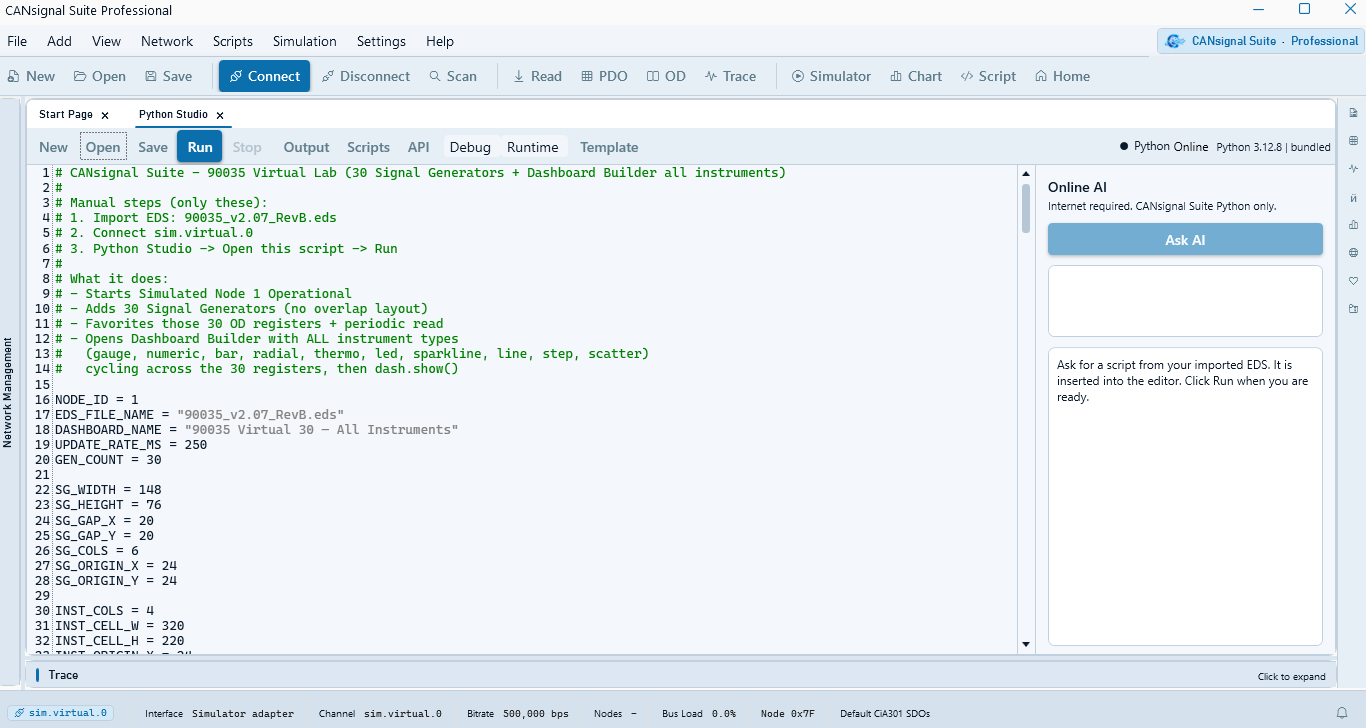Expand the Network Management side panel
The image size is (1366, 728).
click(8, 391)
